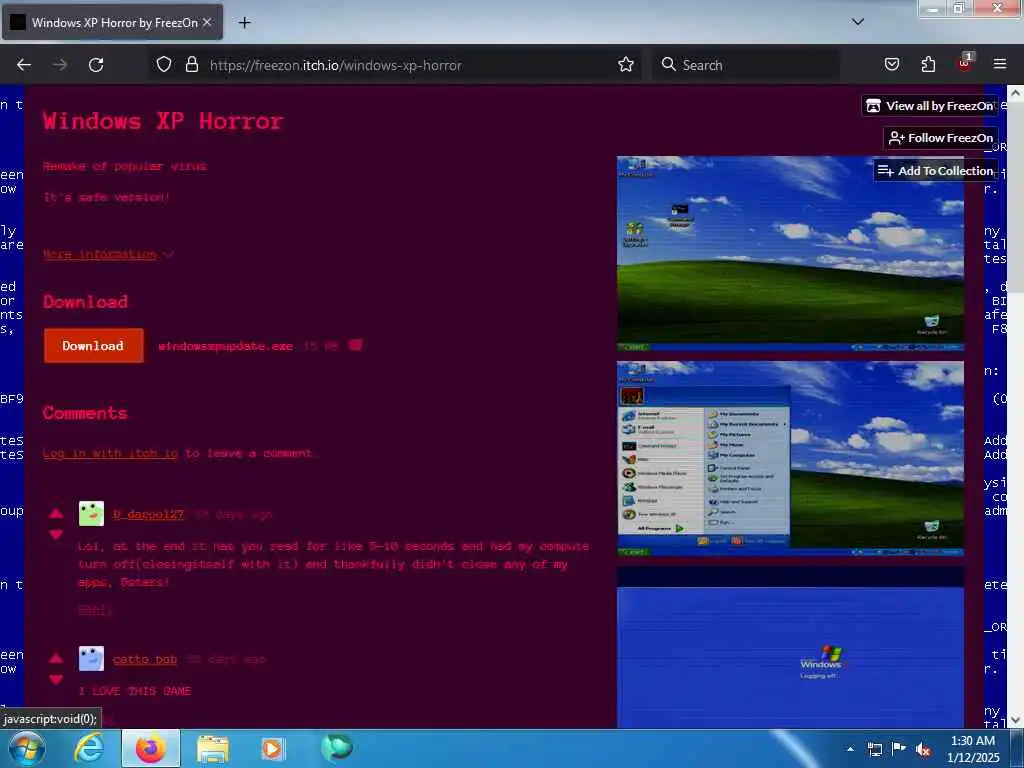The height and width of the screenshot is (768, 1024).
Task: Open daspol27 user profile link
Action: click(148, 515)
